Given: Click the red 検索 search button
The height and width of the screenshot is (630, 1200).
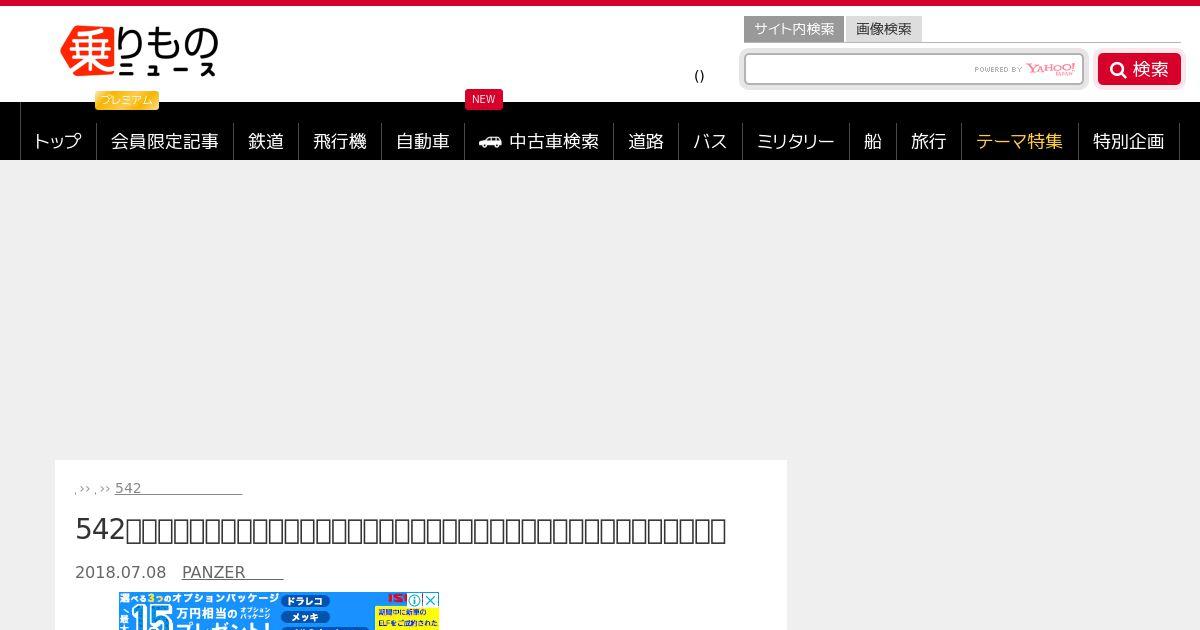Looking at the screenshot, I should pos(1139,69).
